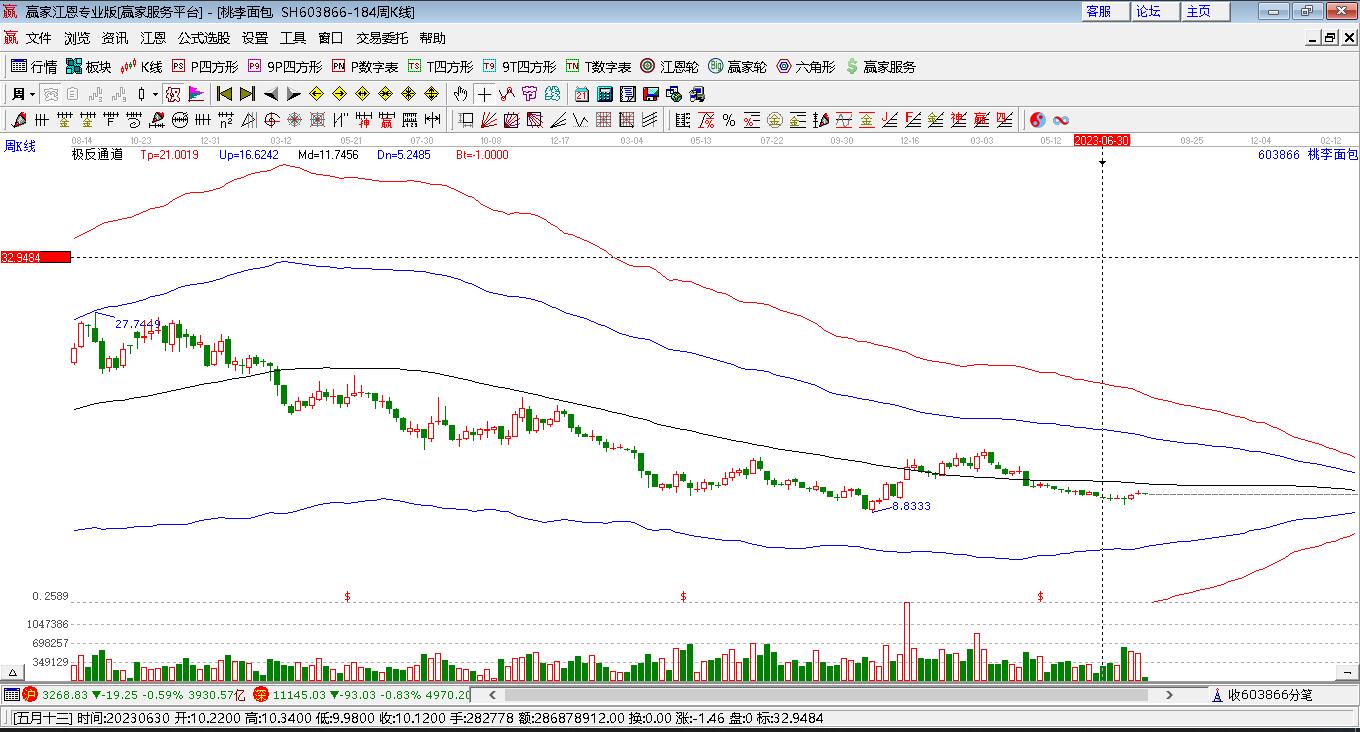Toggle the colored flag marker button
This screenshot has height=732, width=1360.
click(196, 94)
